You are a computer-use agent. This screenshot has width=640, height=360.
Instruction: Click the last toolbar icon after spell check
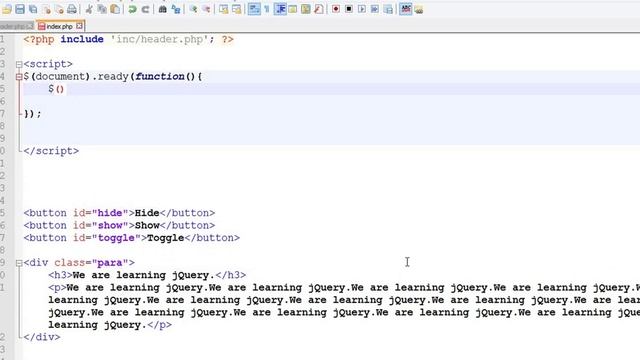419,9
